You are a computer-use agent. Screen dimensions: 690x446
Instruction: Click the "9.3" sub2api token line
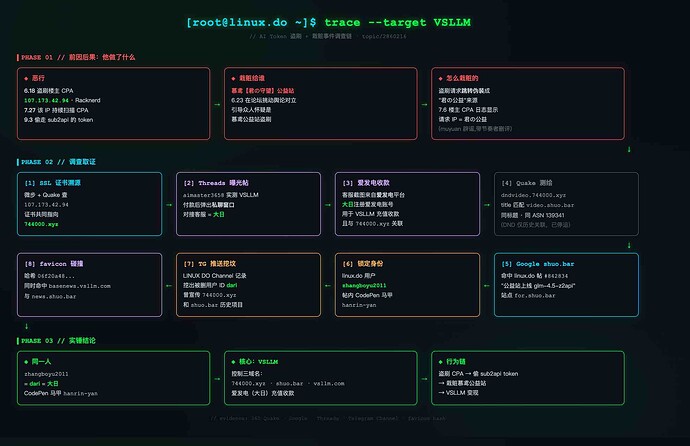[x=58, y=120]
